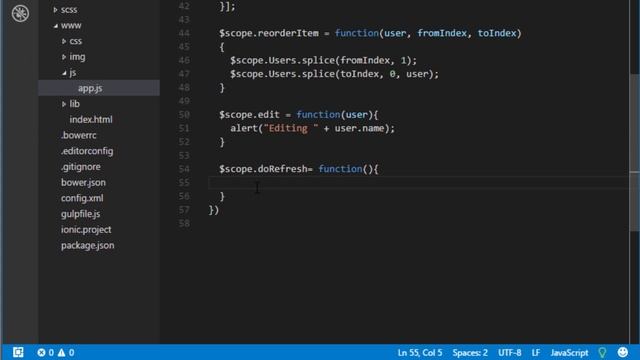Image resolution: width=640 pixels, height=360 pixels.
Task: Open index.html in the file tree
Action: click(91, 120)
